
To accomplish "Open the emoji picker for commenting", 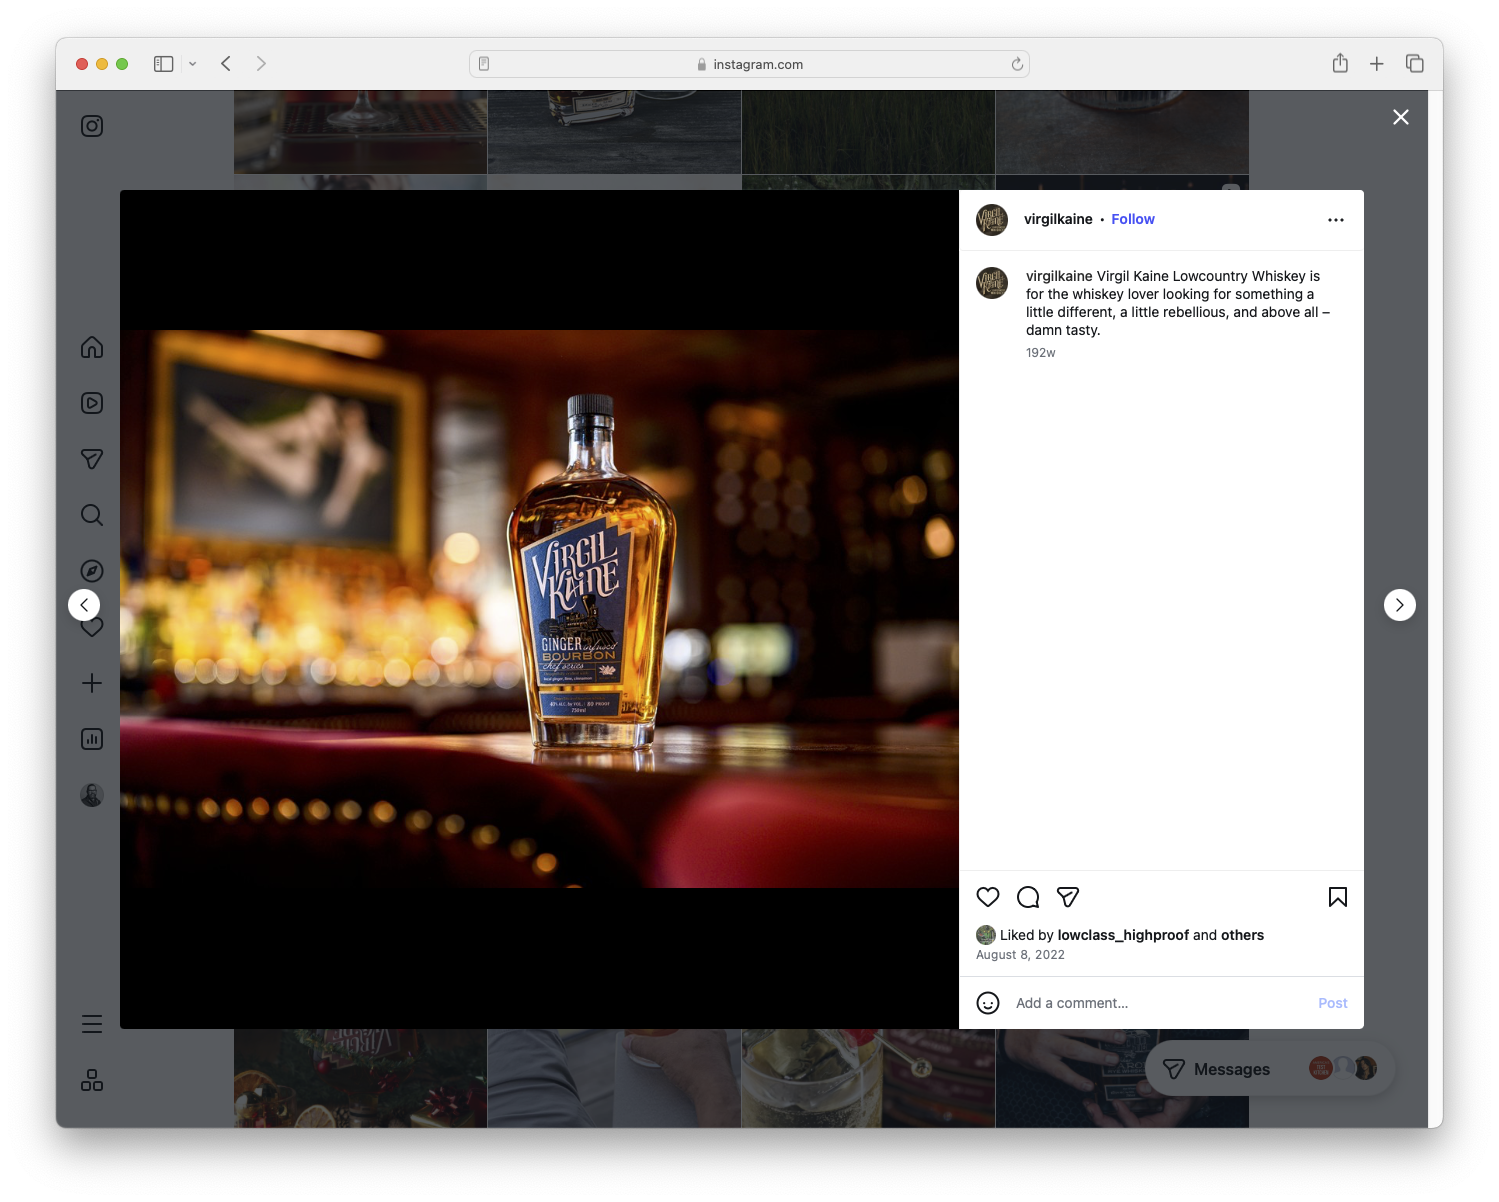I will (988, 1002).
